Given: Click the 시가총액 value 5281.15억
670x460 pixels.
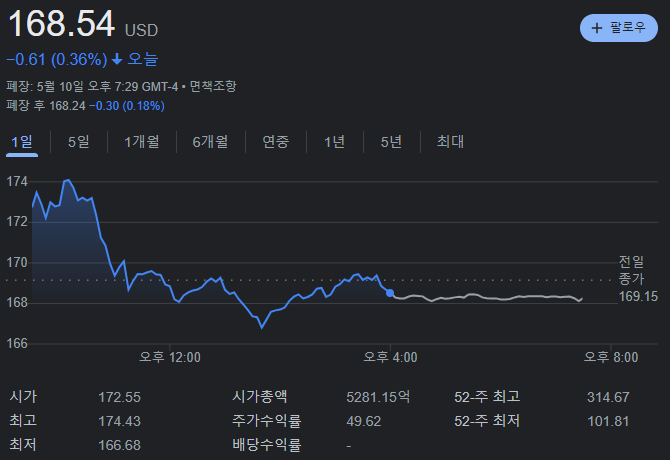Looking at the screenshot, I should [378, 397].
